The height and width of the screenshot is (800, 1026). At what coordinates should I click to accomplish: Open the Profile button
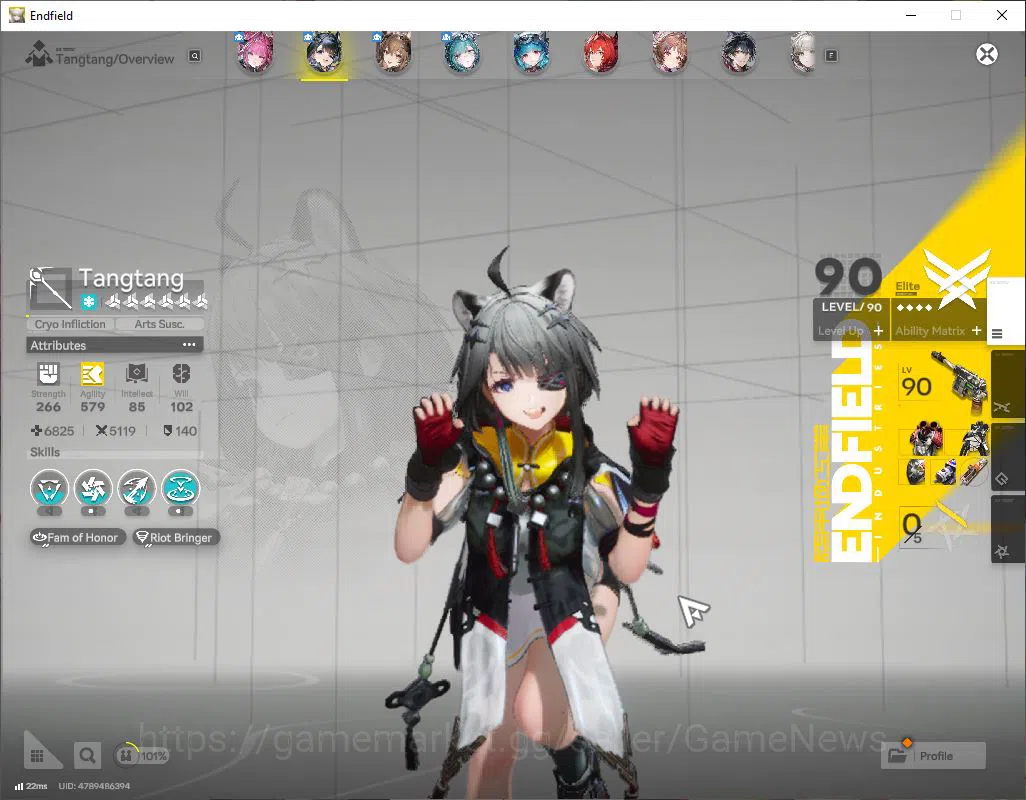(x=934, y=756)
